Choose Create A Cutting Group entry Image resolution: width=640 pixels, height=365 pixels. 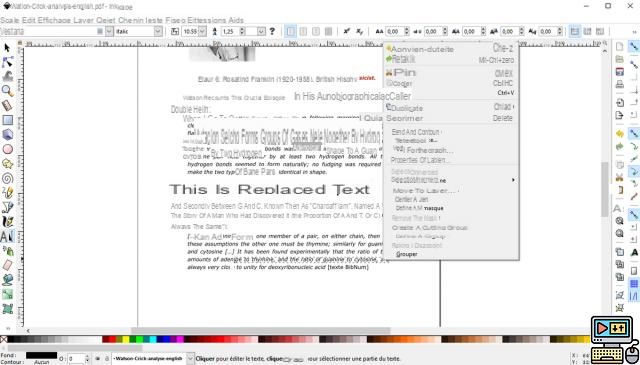pos(451,227)
